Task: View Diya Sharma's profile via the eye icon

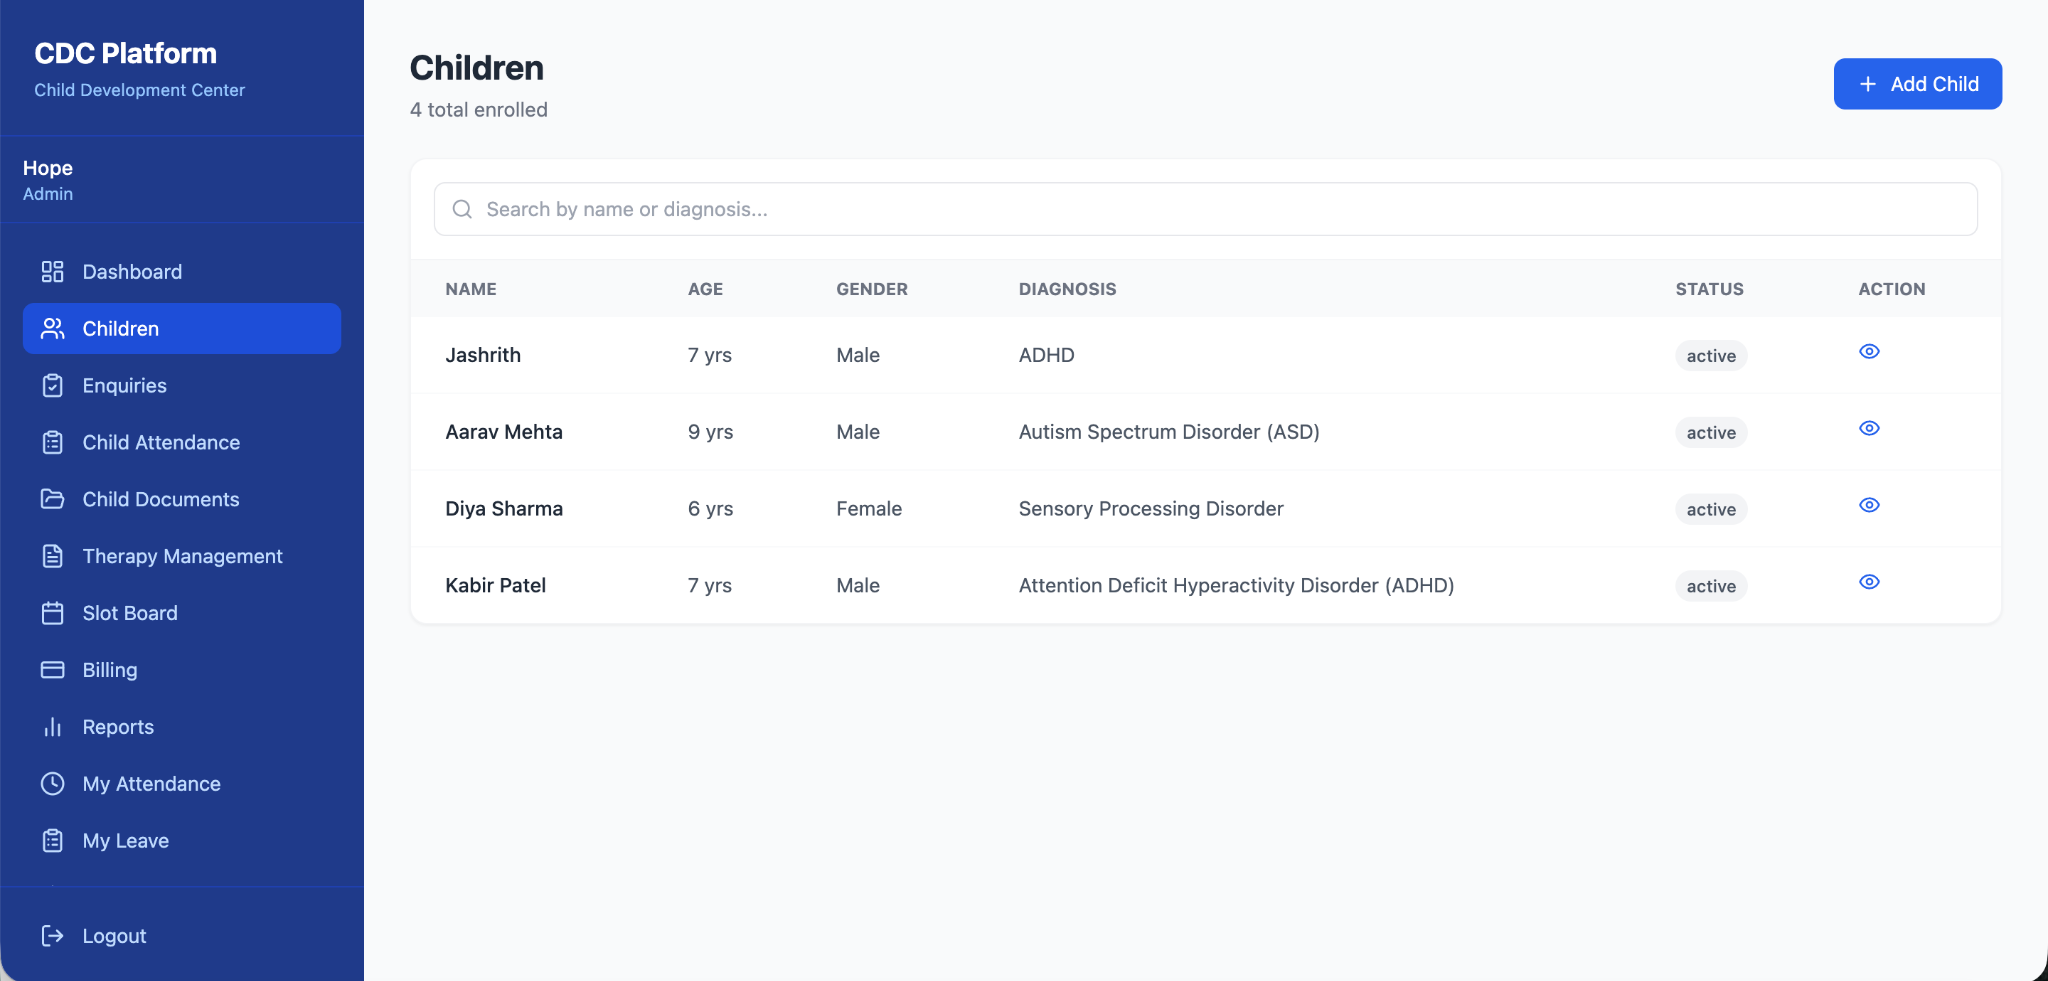Action: [x=1869, y=506]
